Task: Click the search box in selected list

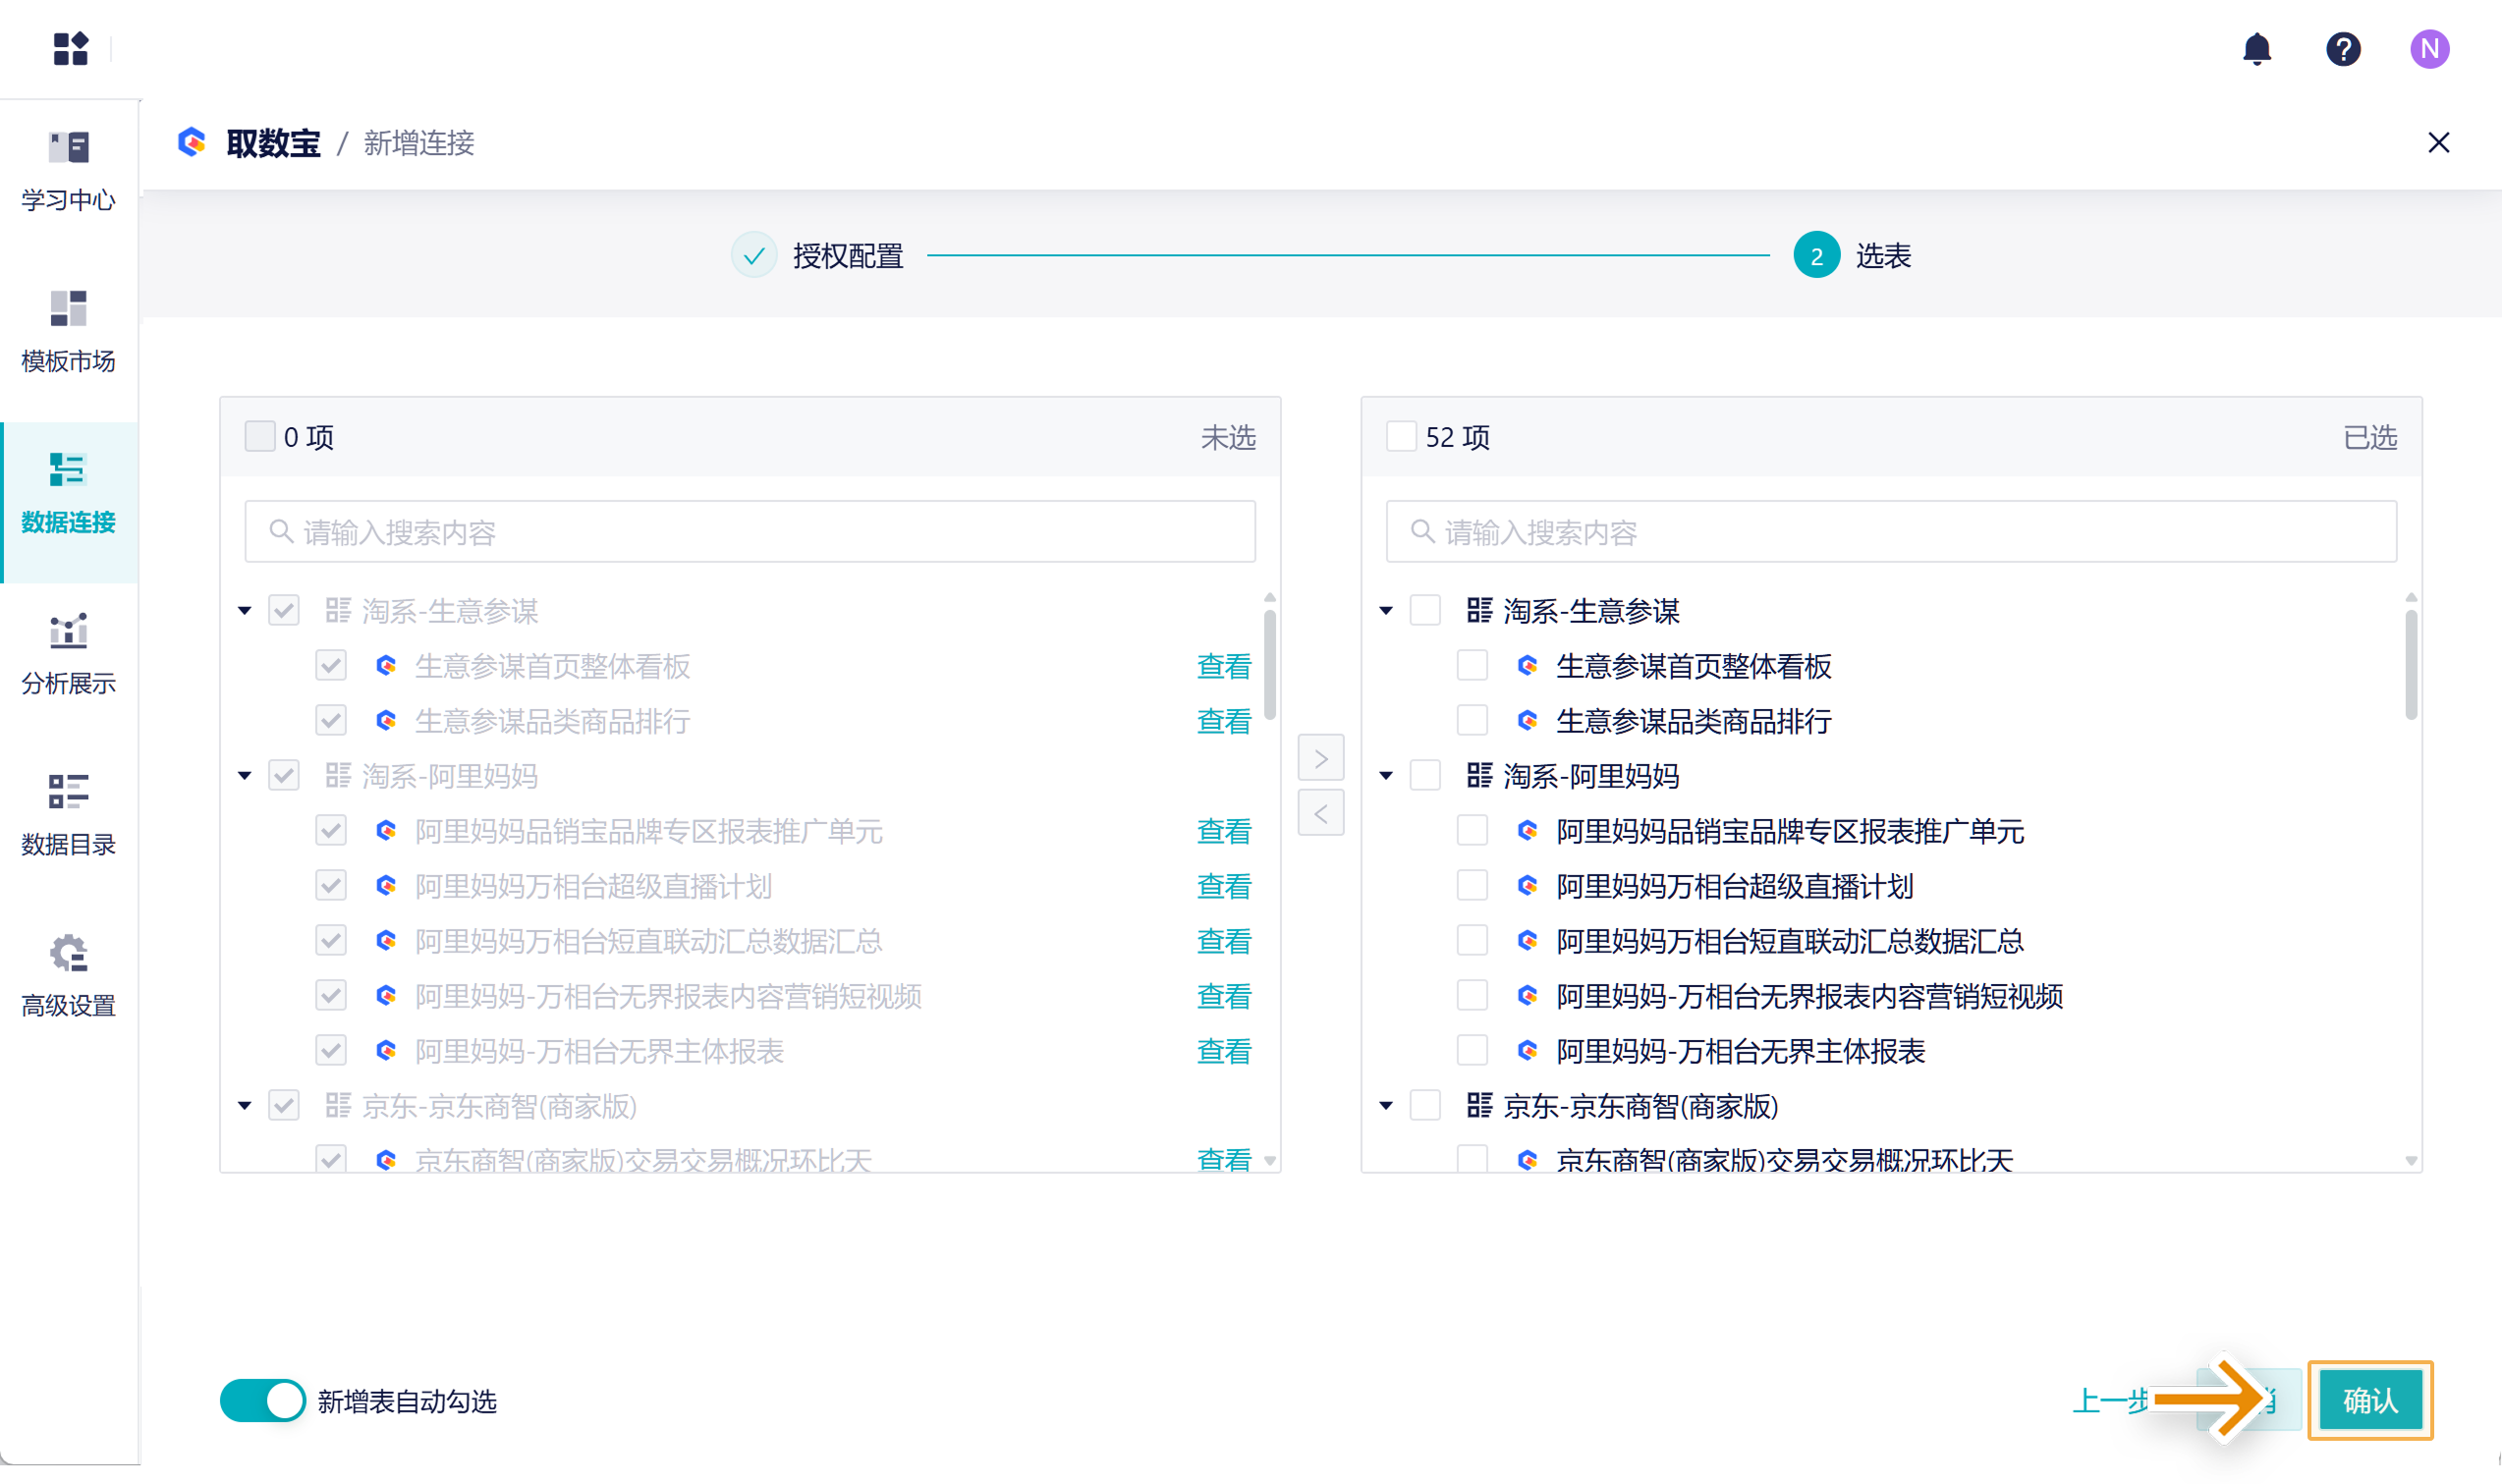Action: 1890,532
